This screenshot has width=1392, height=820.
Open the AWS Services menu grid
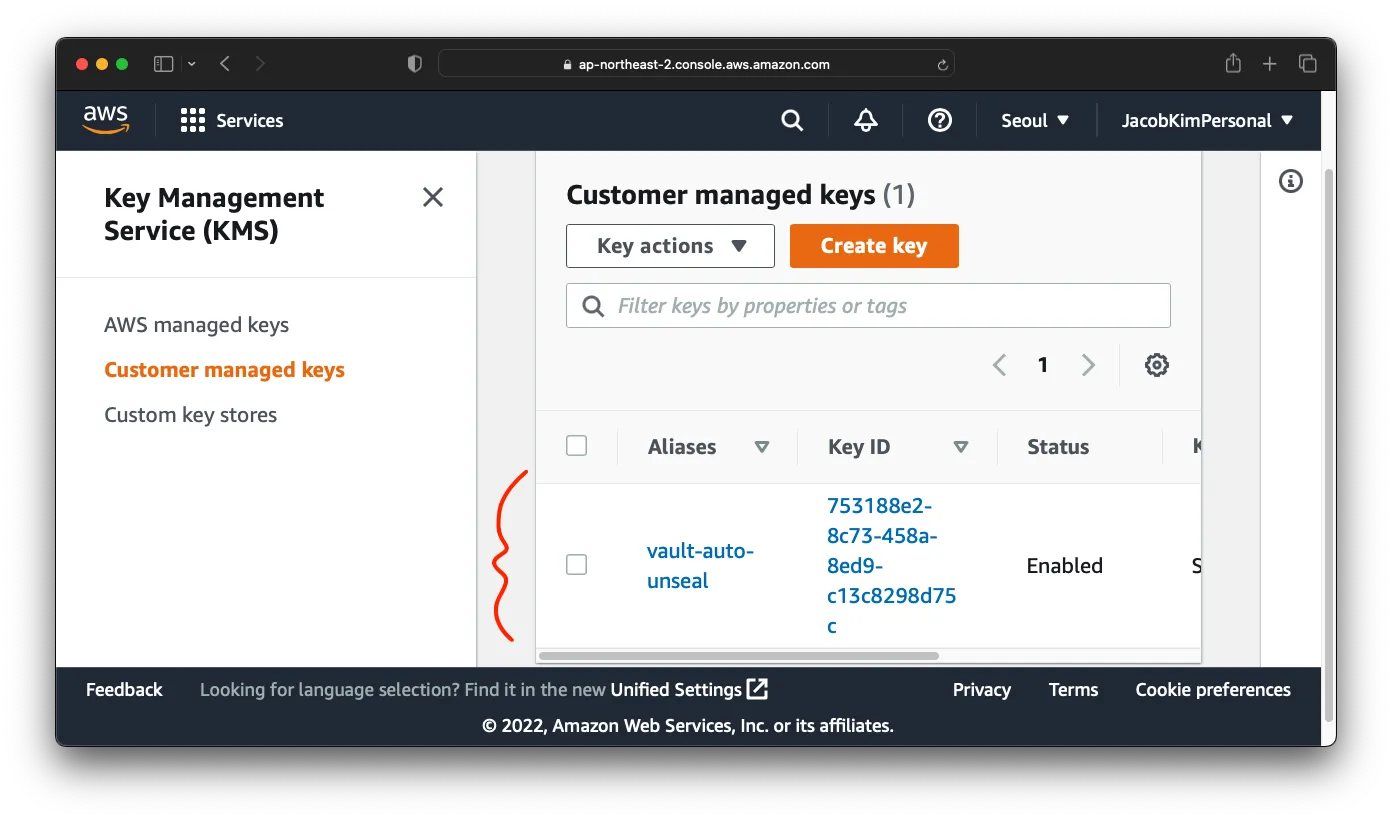[191, 120]
